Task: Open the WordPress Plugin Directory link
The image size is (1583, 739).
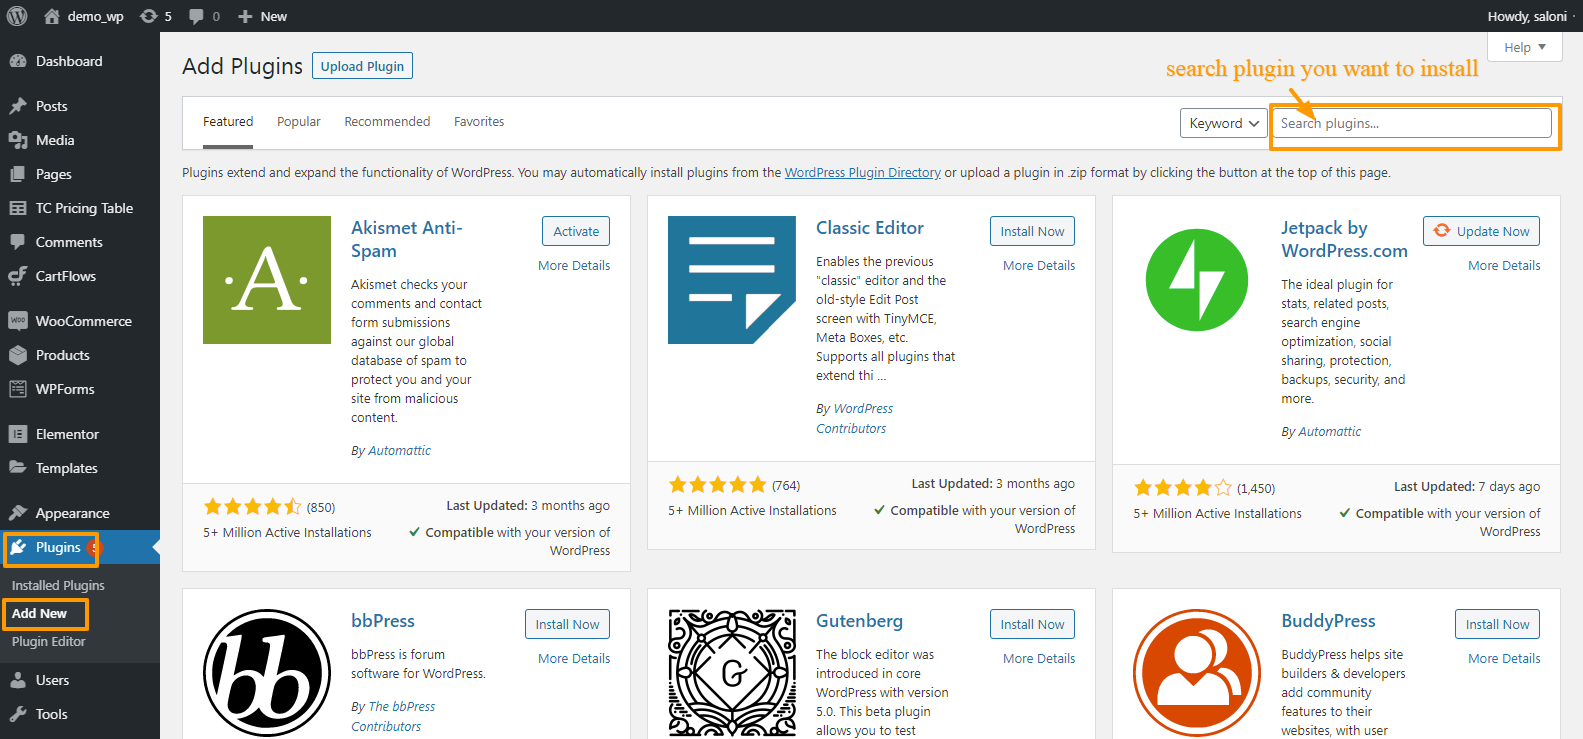Action: pyautogui.click(x=862, y=172)
